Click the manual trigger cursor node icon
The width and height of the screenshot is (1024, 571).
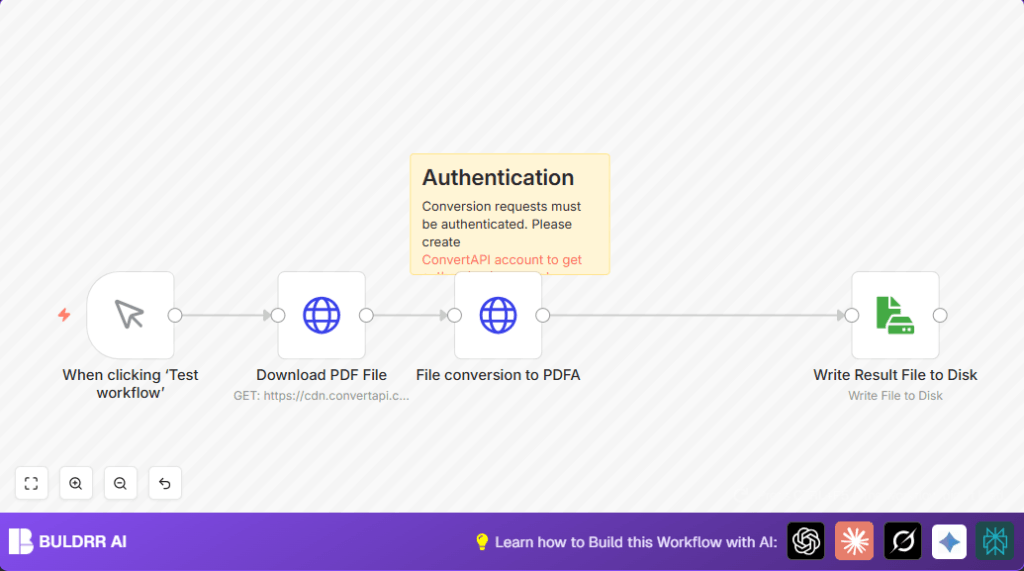tap(130, 315)
